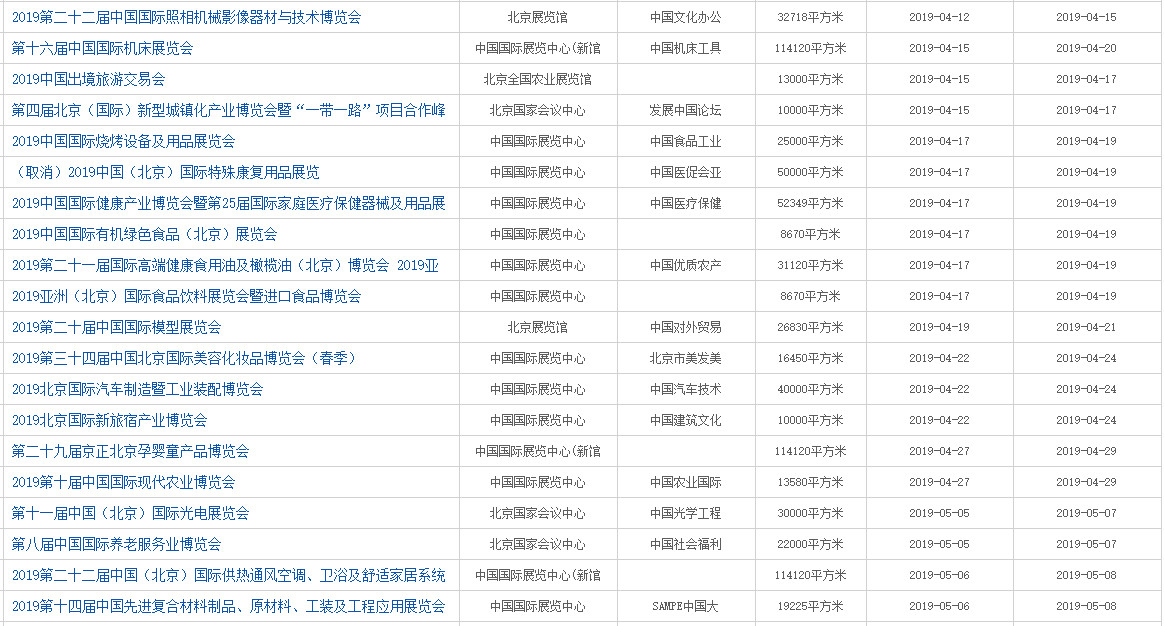The image size is (1165, 626).
Task: Click organizer 中国医疗保健
Action: 685,203
